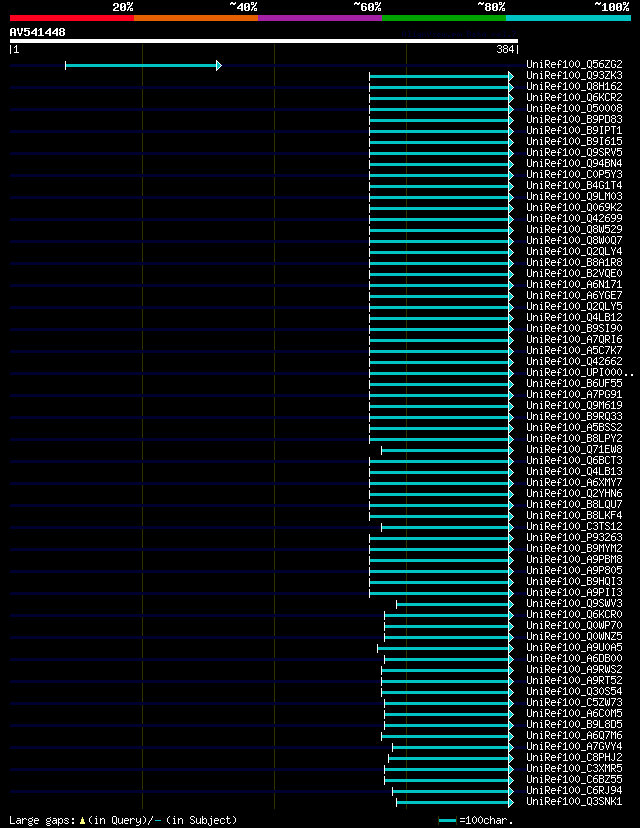Click the UniRef100_Q6KCR0 hit name
Screen dimensions: 640x828
[574, 615]
